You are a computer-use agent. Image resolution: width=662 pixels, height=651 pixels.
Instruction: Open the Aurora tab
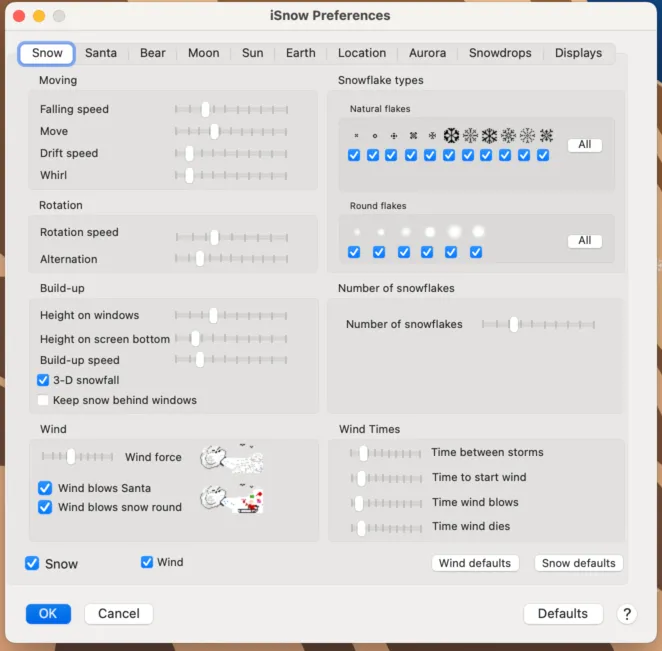[427, 53]
